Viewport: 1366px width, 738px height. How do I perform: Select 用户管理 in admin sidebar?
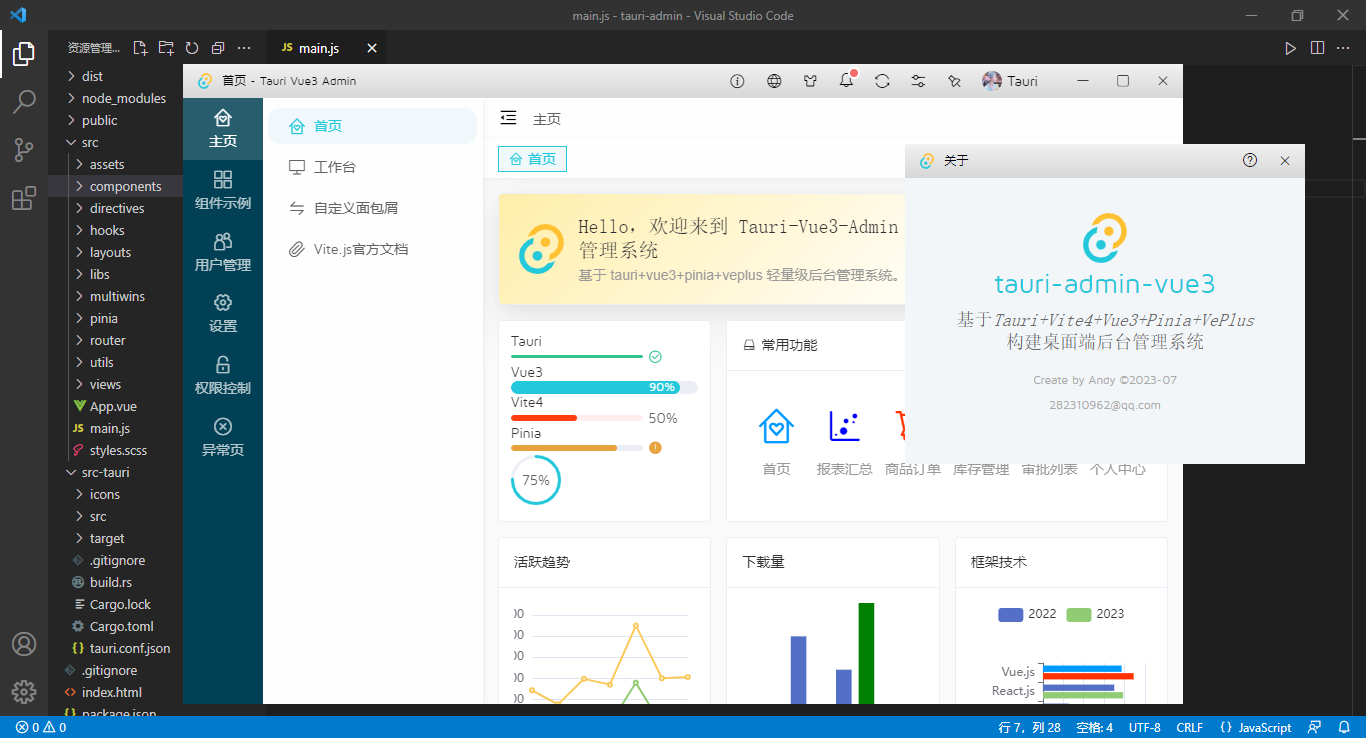tap(223, 252)
